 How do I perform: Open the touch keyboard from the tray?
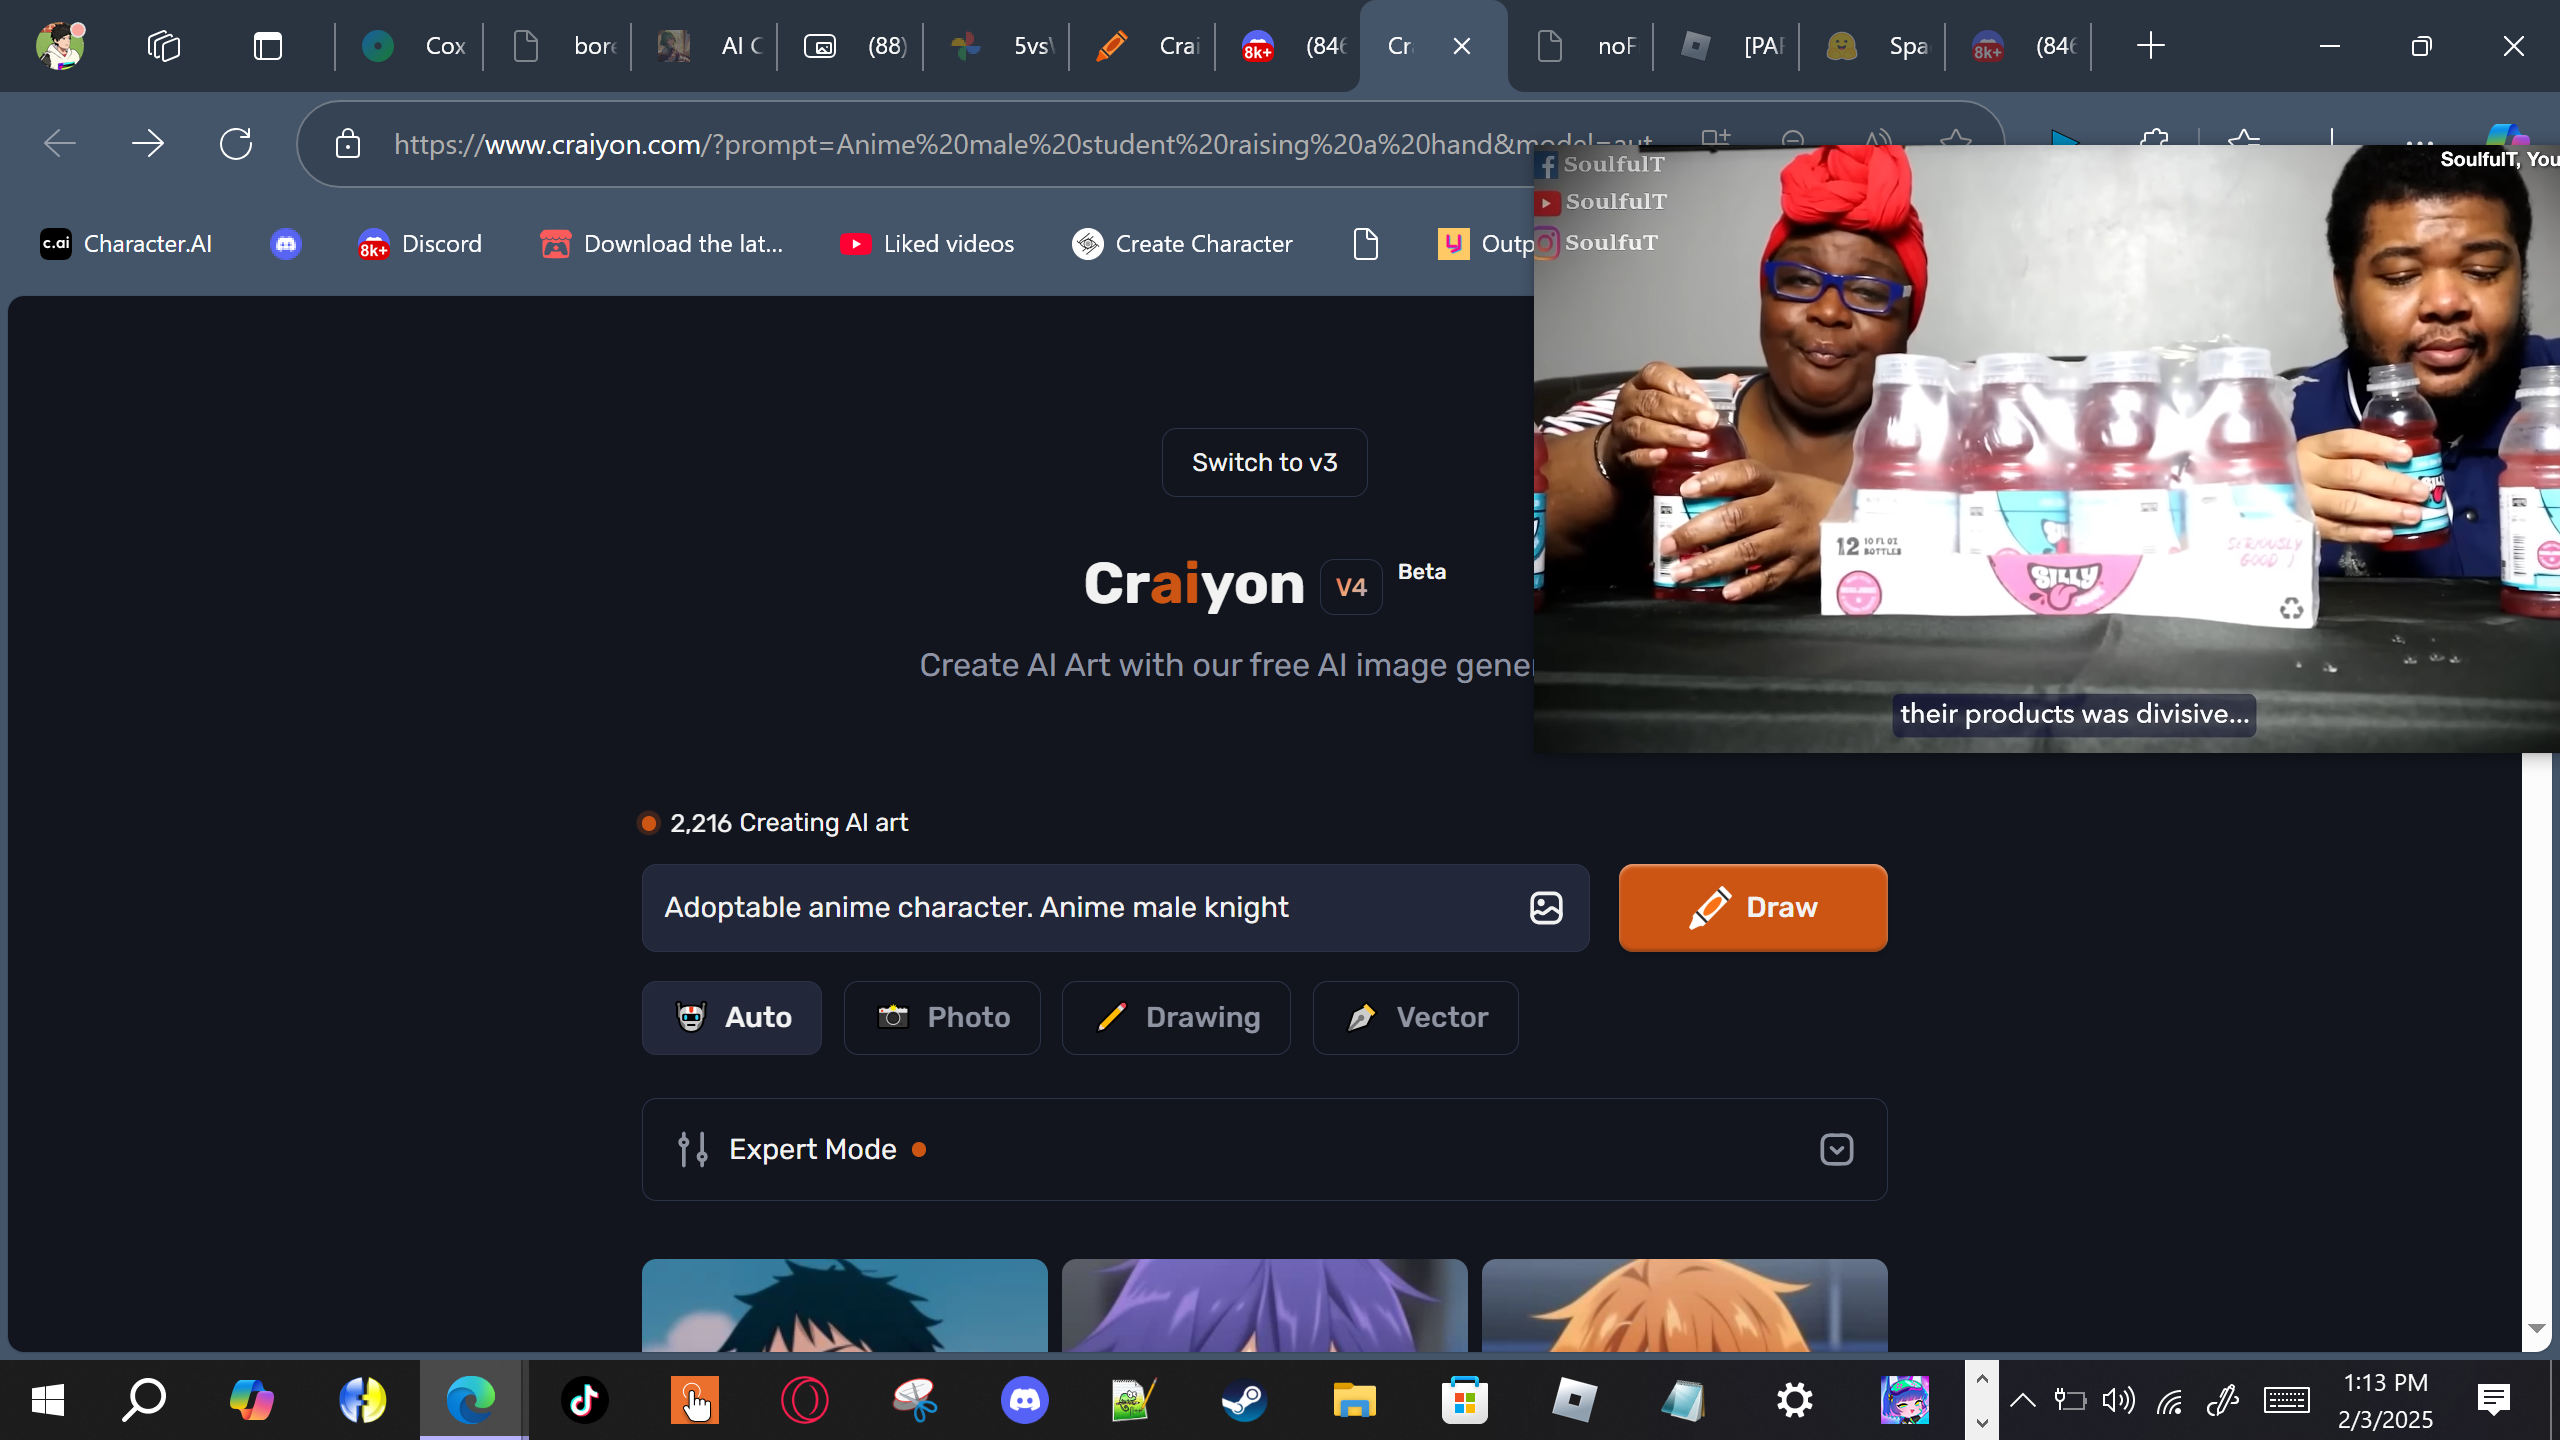pyautogui.click(x=2287, y=1400)
